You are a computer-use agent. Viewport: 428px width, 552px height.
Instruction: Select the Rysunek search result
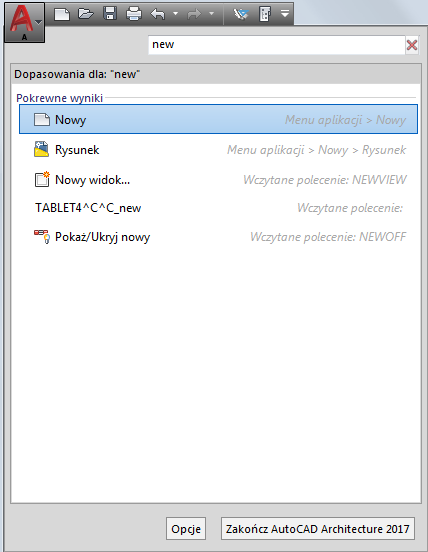pos(218,150)
